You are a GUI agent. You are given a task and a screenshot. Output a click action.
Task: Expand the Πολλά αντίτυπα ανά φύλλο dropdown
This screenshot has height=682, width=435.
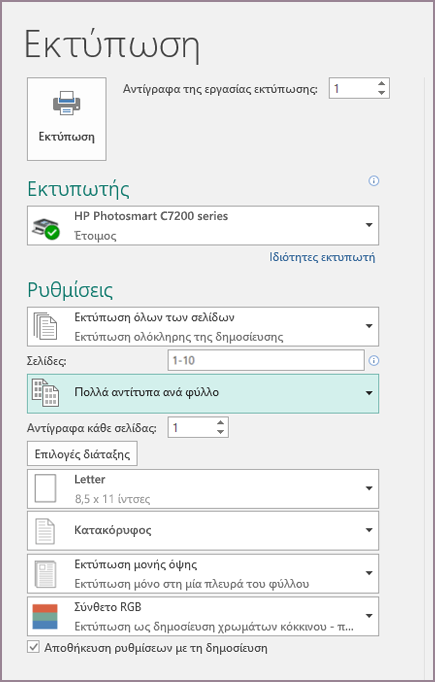click(369, 393)
